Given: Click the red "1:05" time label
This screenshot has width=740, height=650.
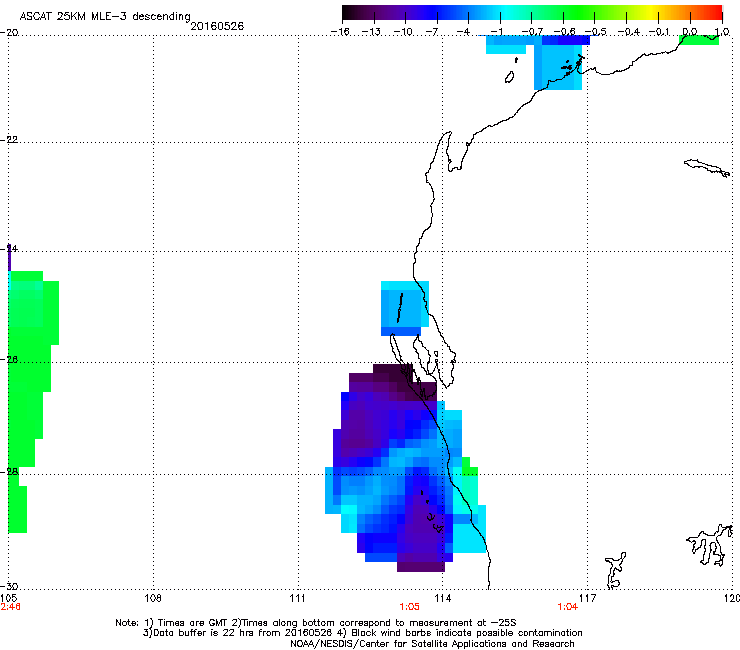Looking at the screenshot, I should 409,607.
